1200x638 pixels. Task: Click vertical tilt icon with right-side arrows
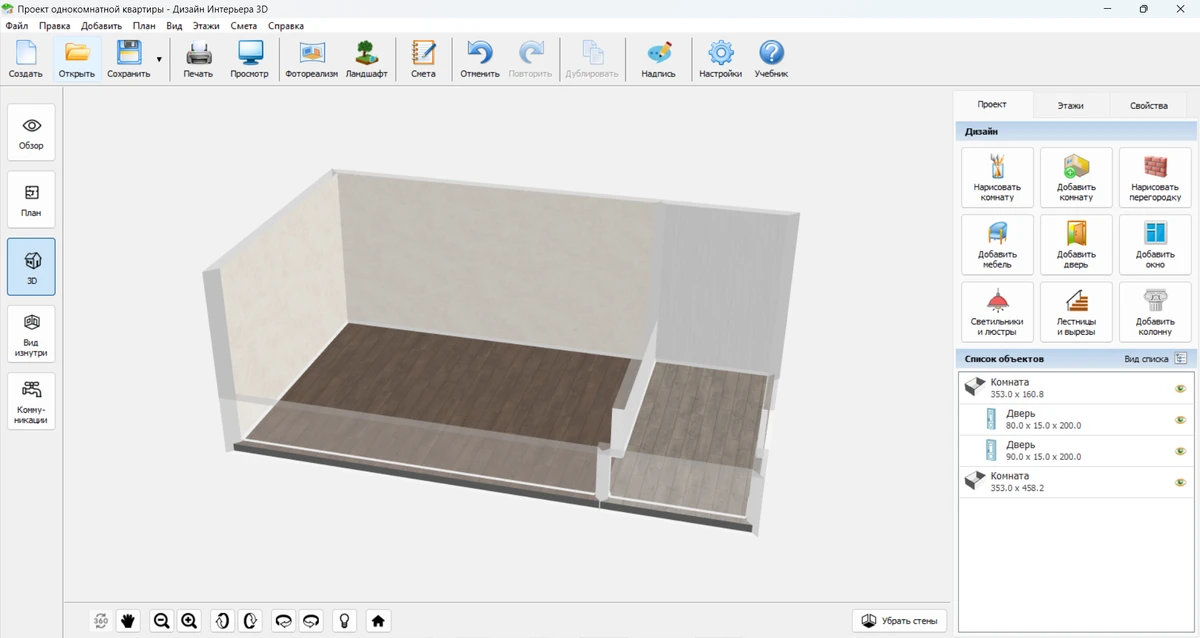click(250, 621)
